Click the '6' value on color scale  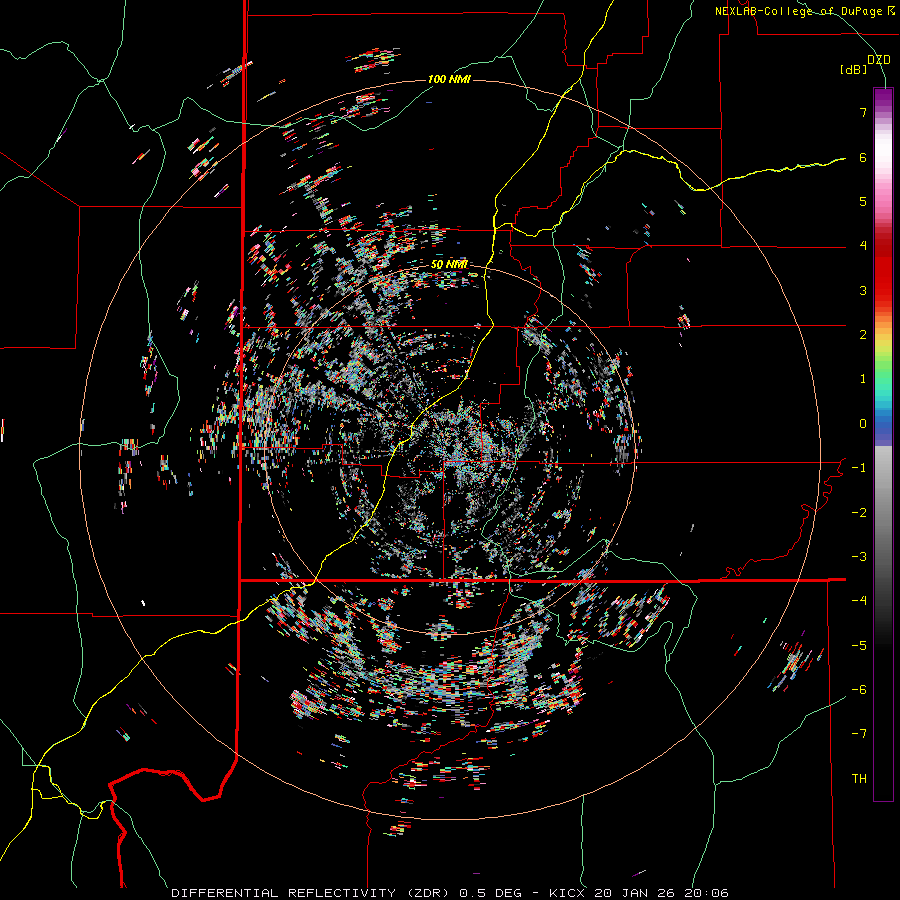coord(863,157)
